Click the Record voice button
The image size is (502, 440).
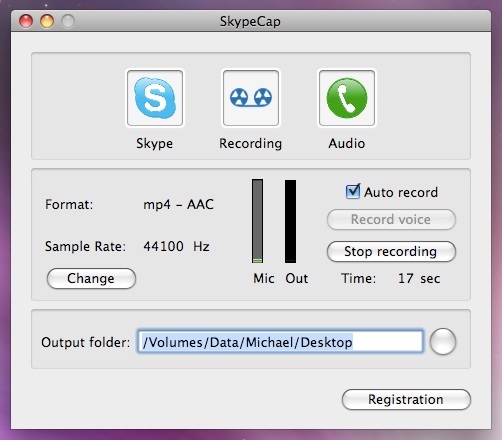click(x=391, y=219)
